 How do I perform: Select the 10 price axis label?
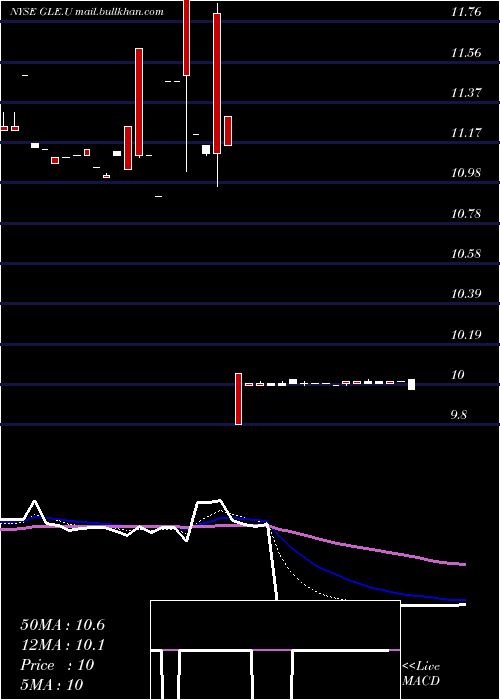point(459,375)
